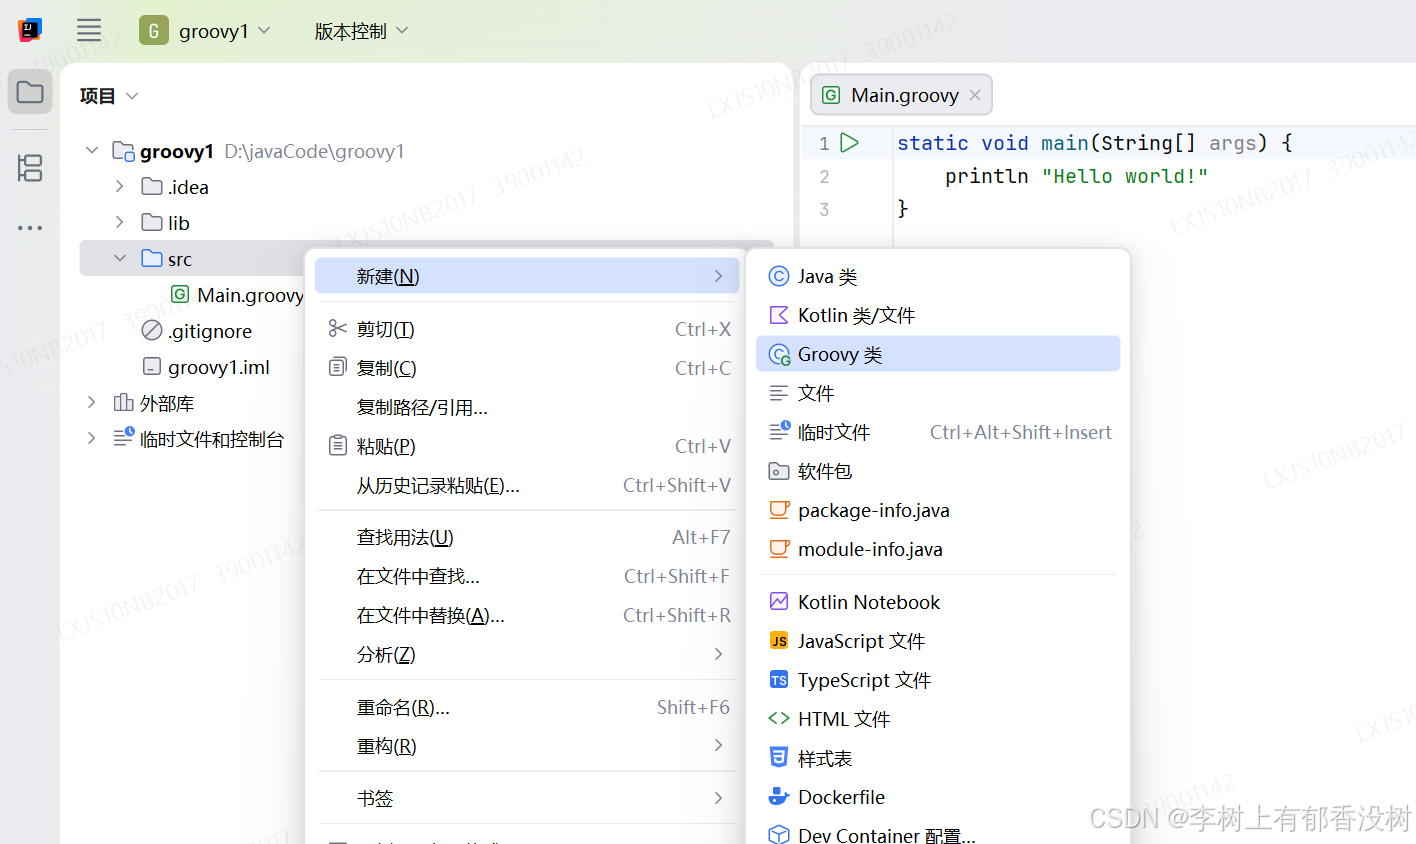Click the closing brace on line 3

(x=903, y=208)
